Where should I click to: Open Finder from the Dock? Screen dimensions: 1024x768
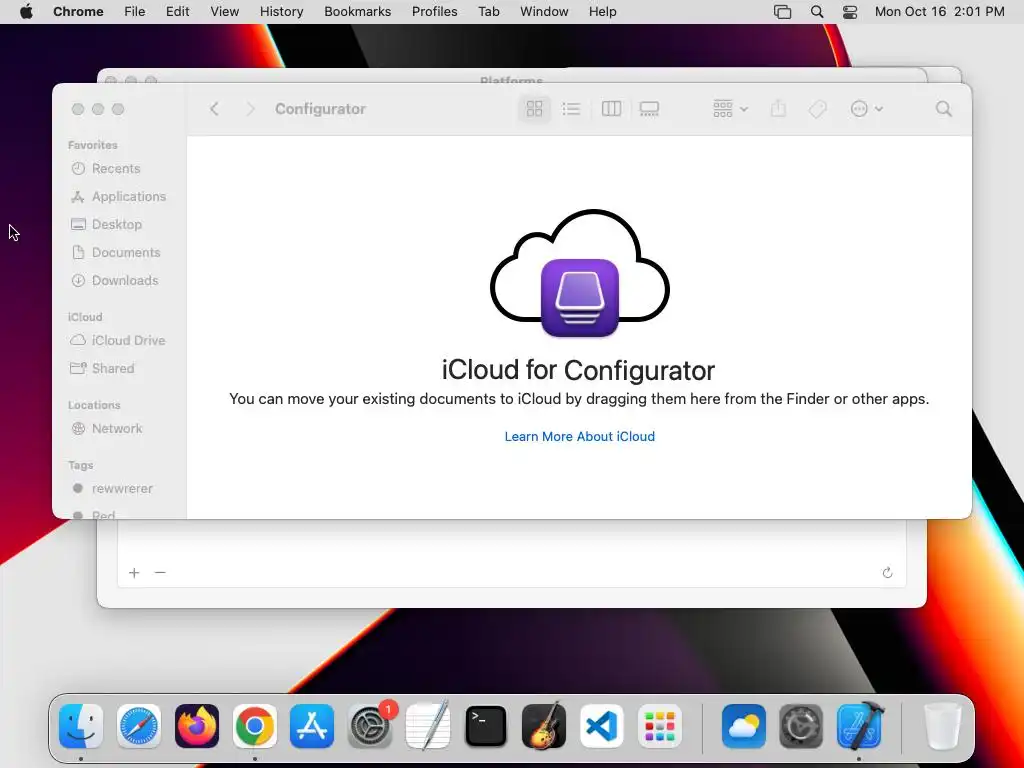[81, 726]
